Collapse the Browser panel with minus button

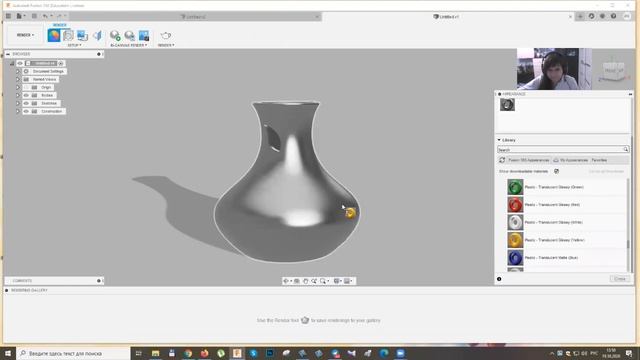point(8,54)
